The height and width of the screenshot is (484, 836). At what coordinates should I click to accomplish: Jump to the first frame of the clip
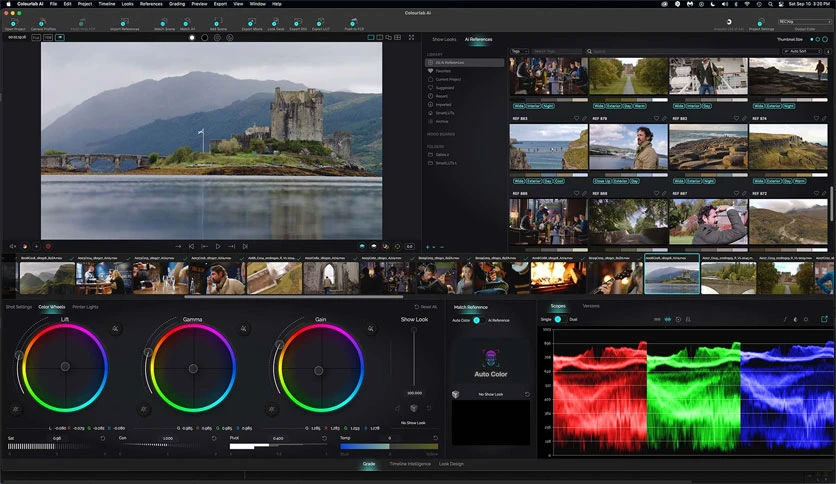pos(191,246)
